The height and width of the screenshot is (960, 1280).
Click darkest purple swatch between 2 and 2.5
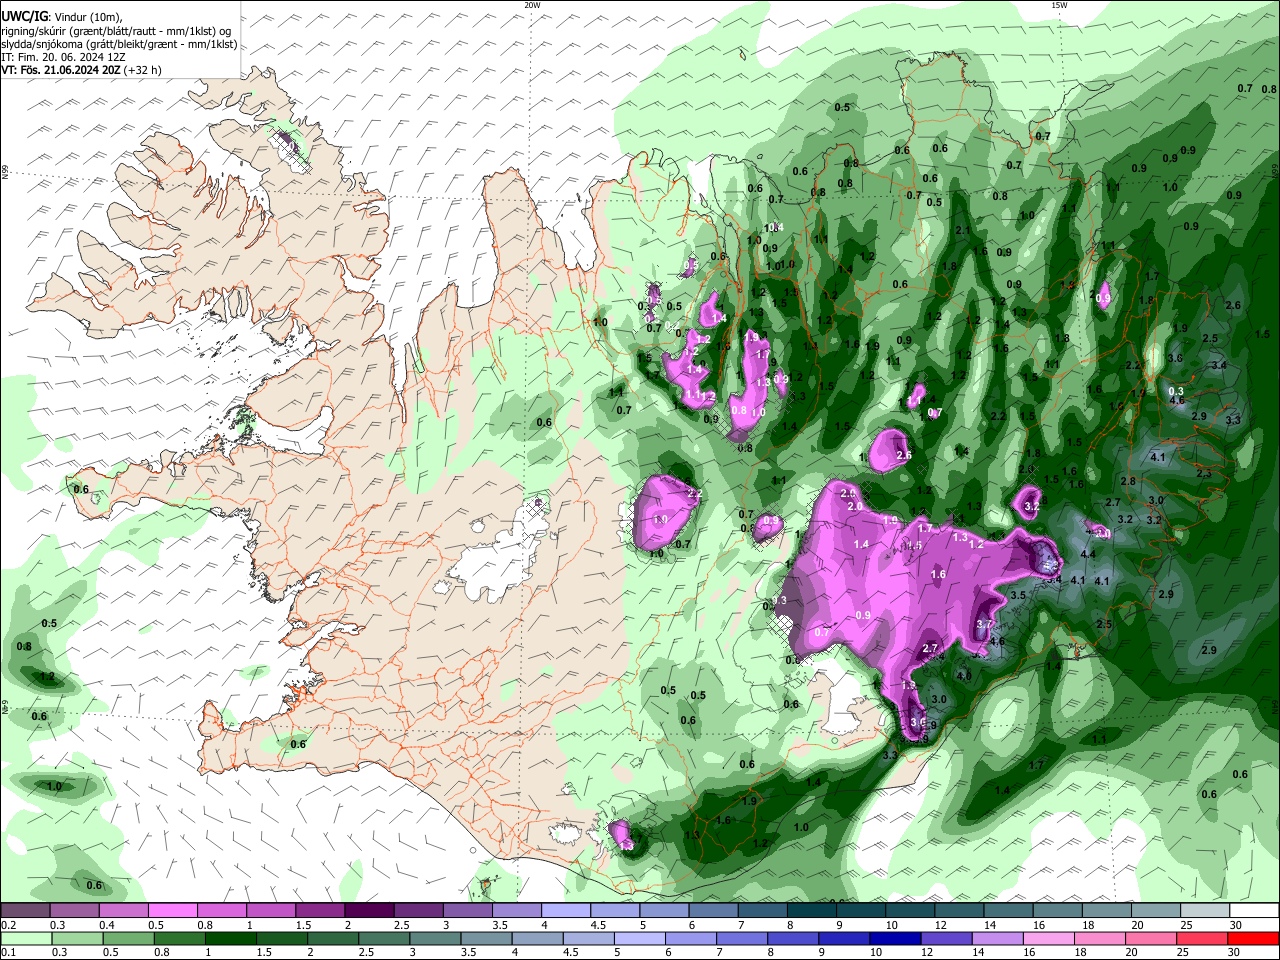click(x=369, y=910)
